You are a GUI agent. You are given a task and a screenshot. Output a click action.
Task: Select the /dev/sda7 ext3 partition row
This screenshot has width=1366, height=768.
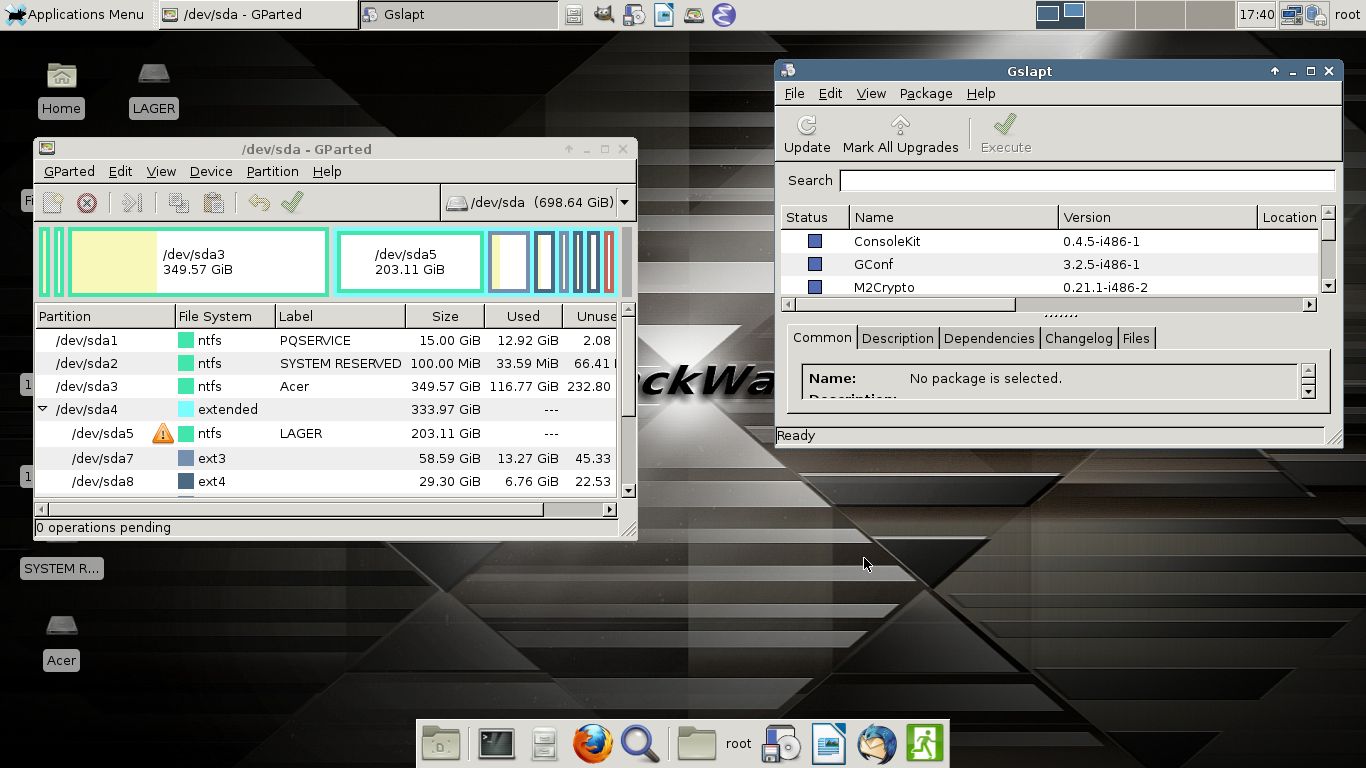(326, 458)
